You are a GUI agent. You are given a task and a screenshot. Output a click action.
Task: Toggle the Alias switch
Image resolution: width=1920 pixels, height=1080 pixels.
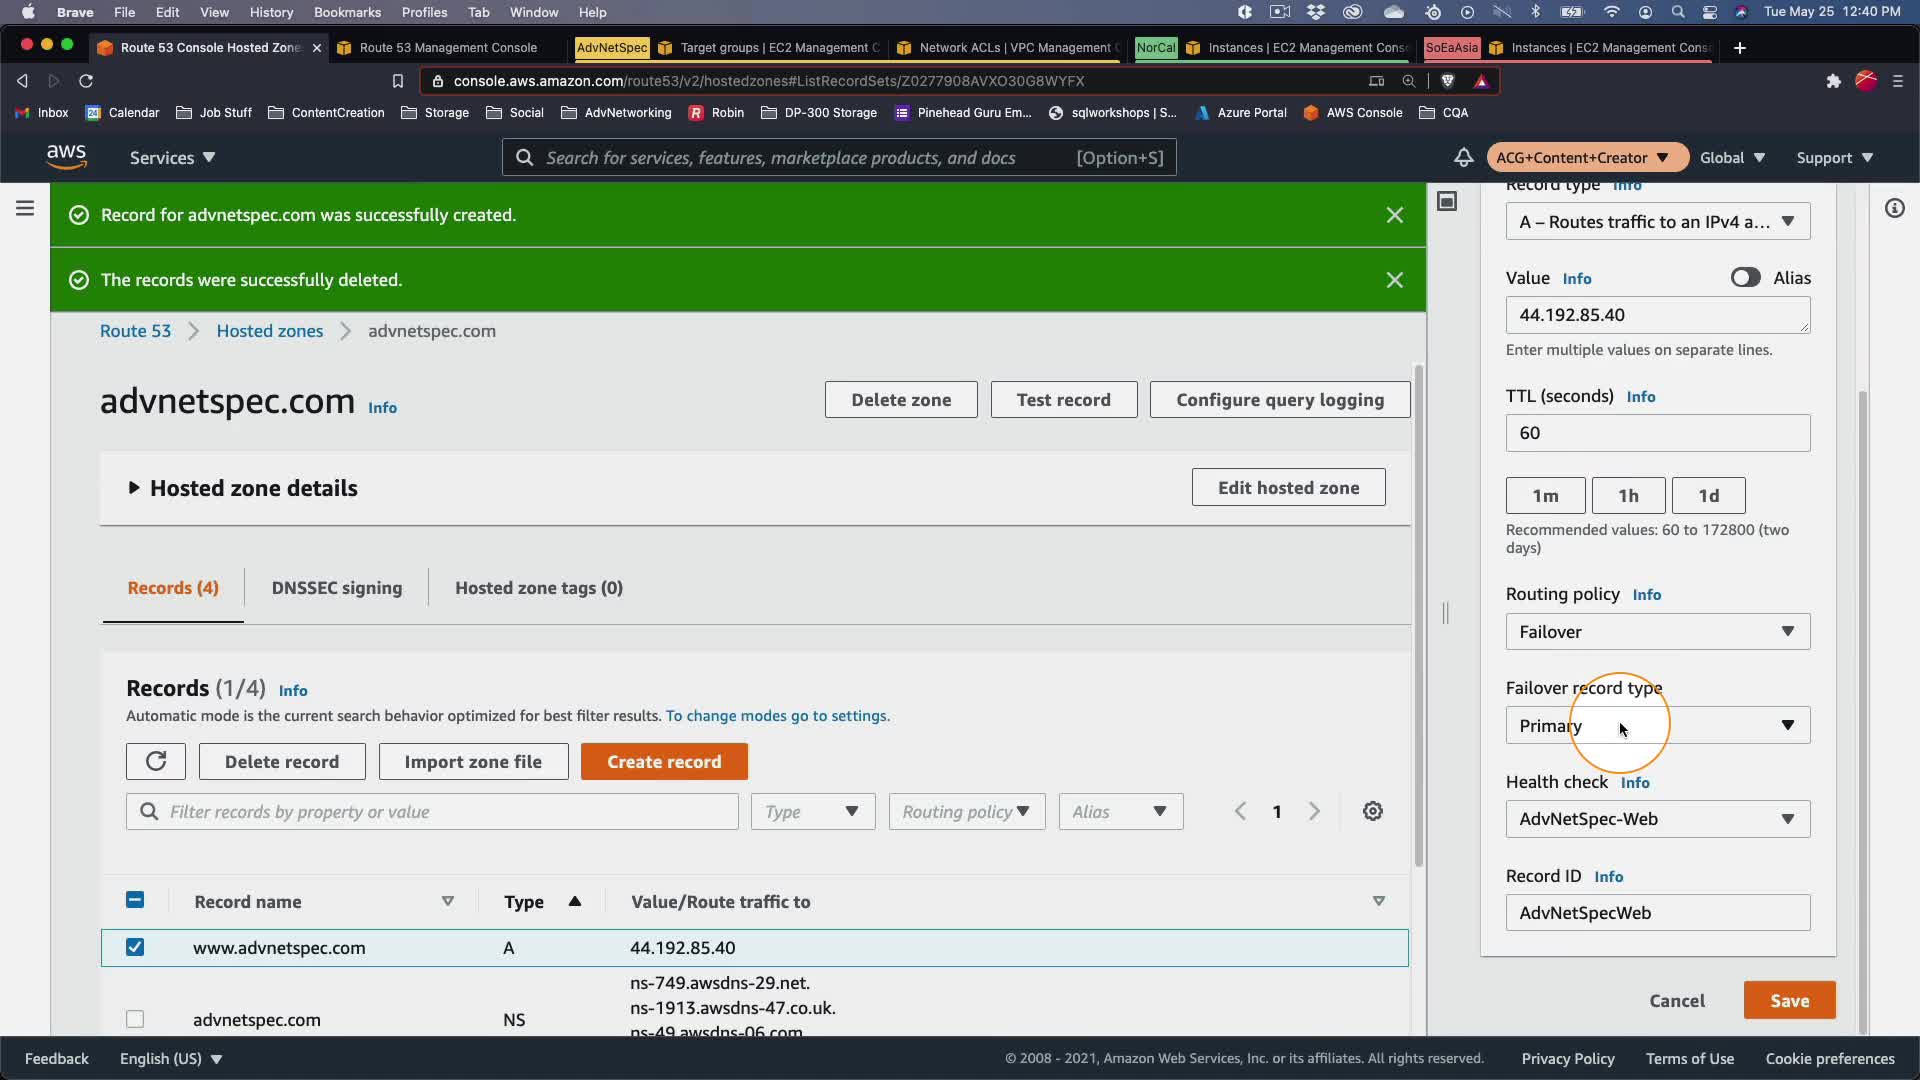coord(1745,278)
